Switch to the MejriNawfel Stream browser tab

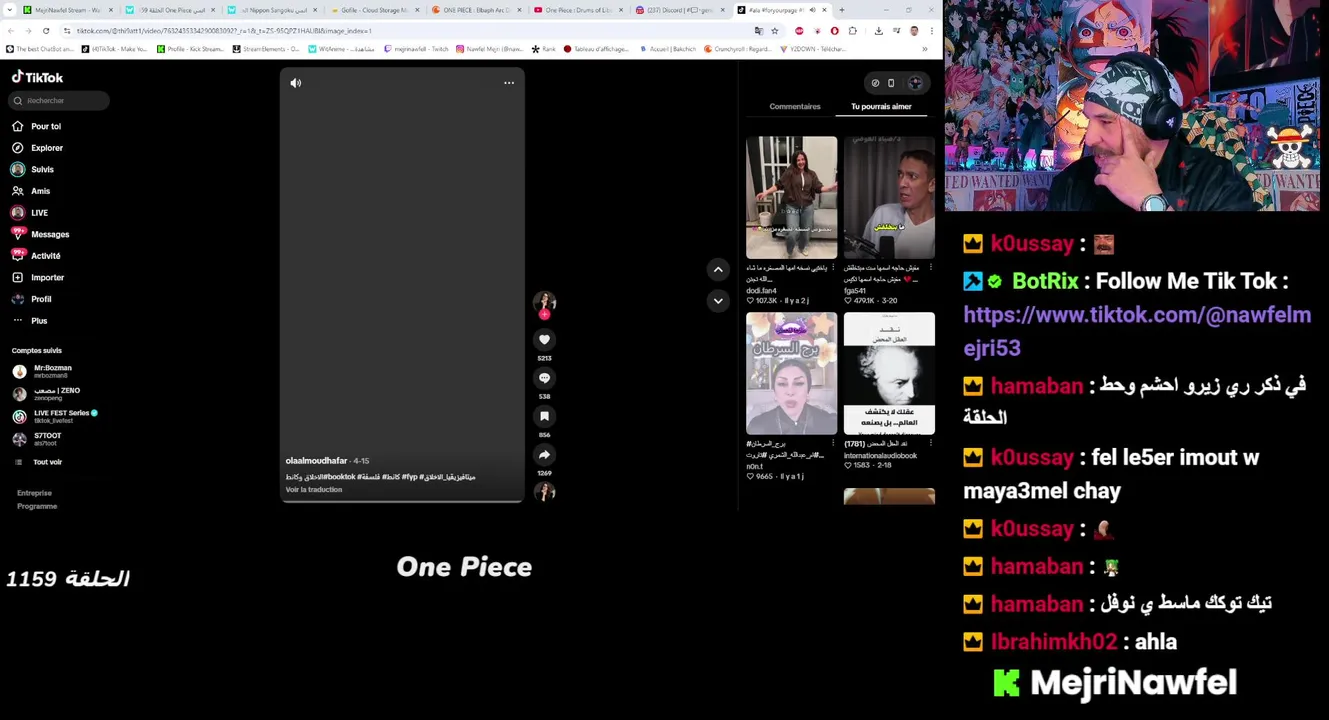click(x=66, y=10)
